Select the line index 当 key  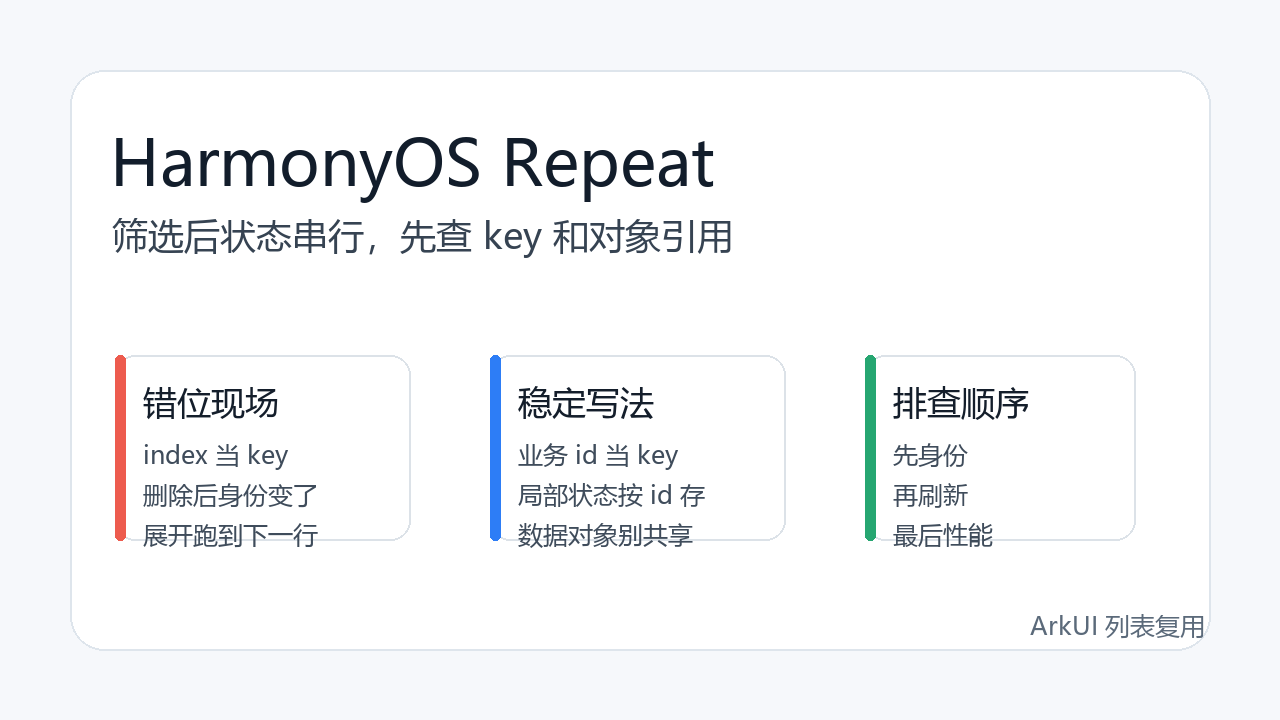click(216, 456)
